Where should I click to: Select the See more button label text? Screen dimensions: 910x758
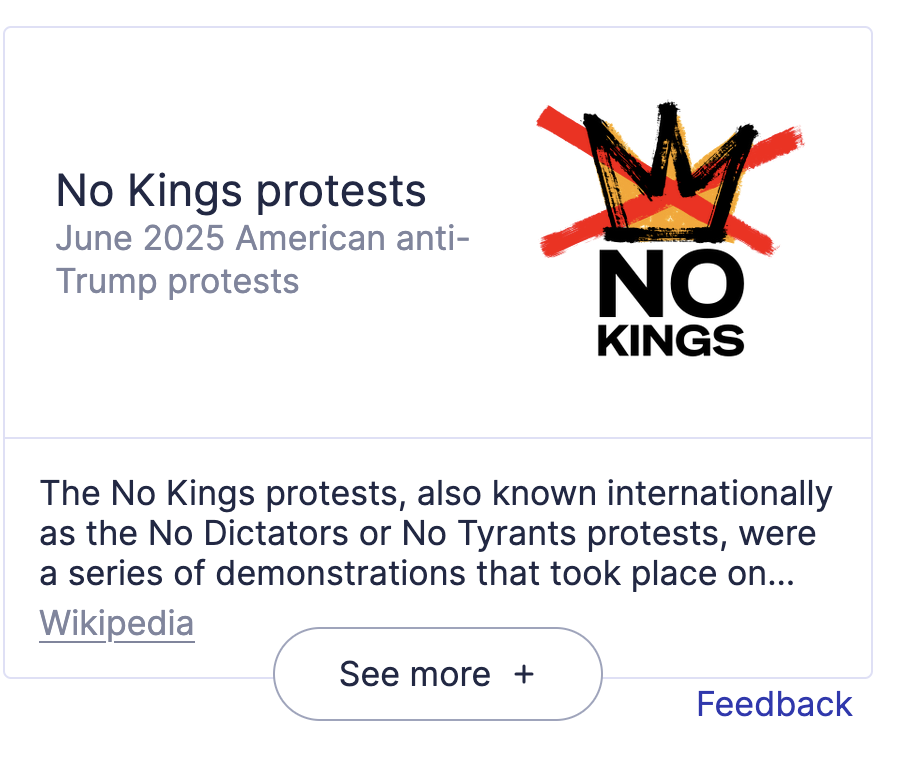[x=415, y=674]
